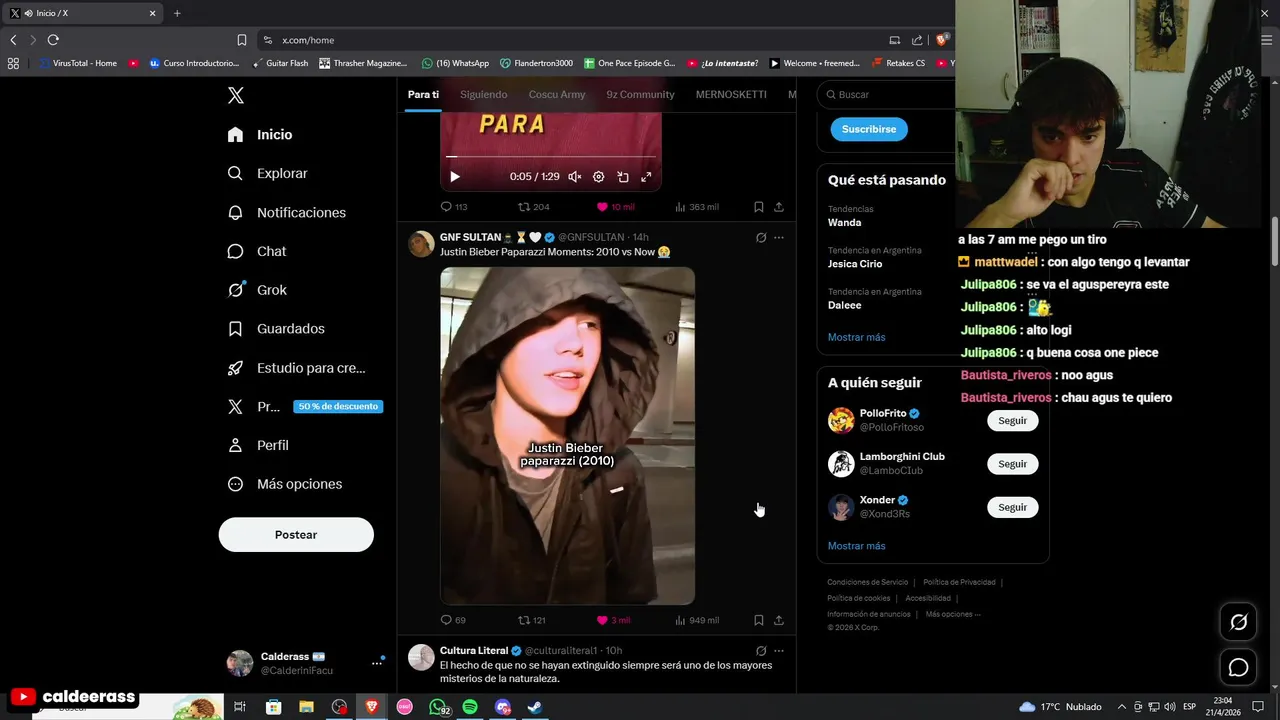Bookmark the post with 363 mil views
Screen dimensions: 1280x720
click(759, 207)
